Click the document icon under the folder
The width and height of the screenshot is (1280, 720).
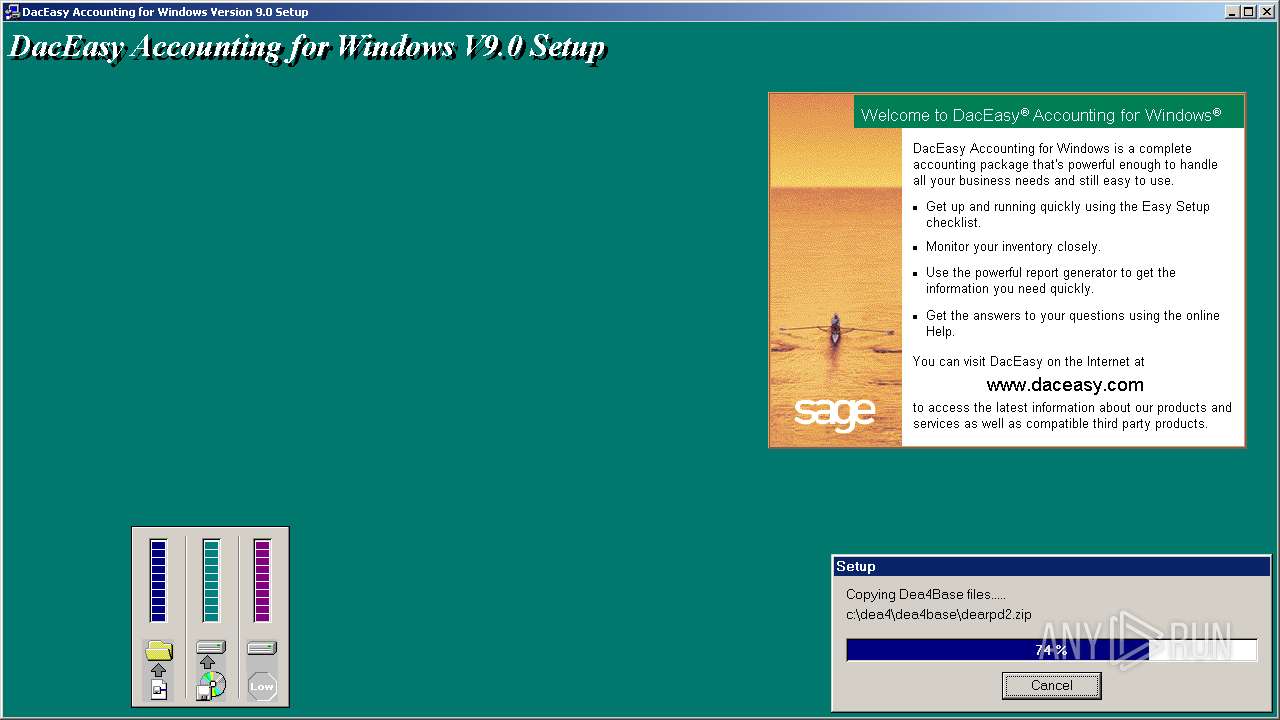(x=159, y=689)
